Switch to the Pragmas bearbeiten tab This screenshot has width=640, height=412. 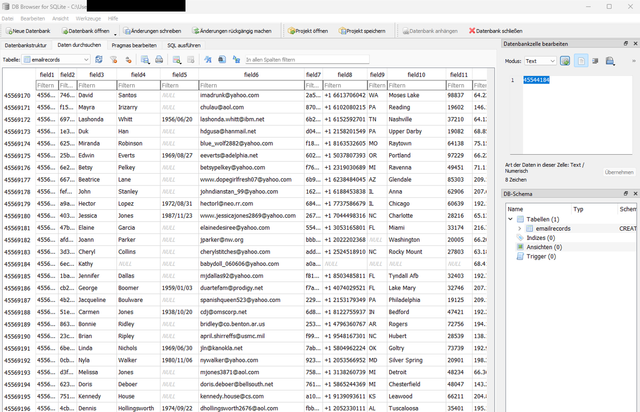[134, 45]
